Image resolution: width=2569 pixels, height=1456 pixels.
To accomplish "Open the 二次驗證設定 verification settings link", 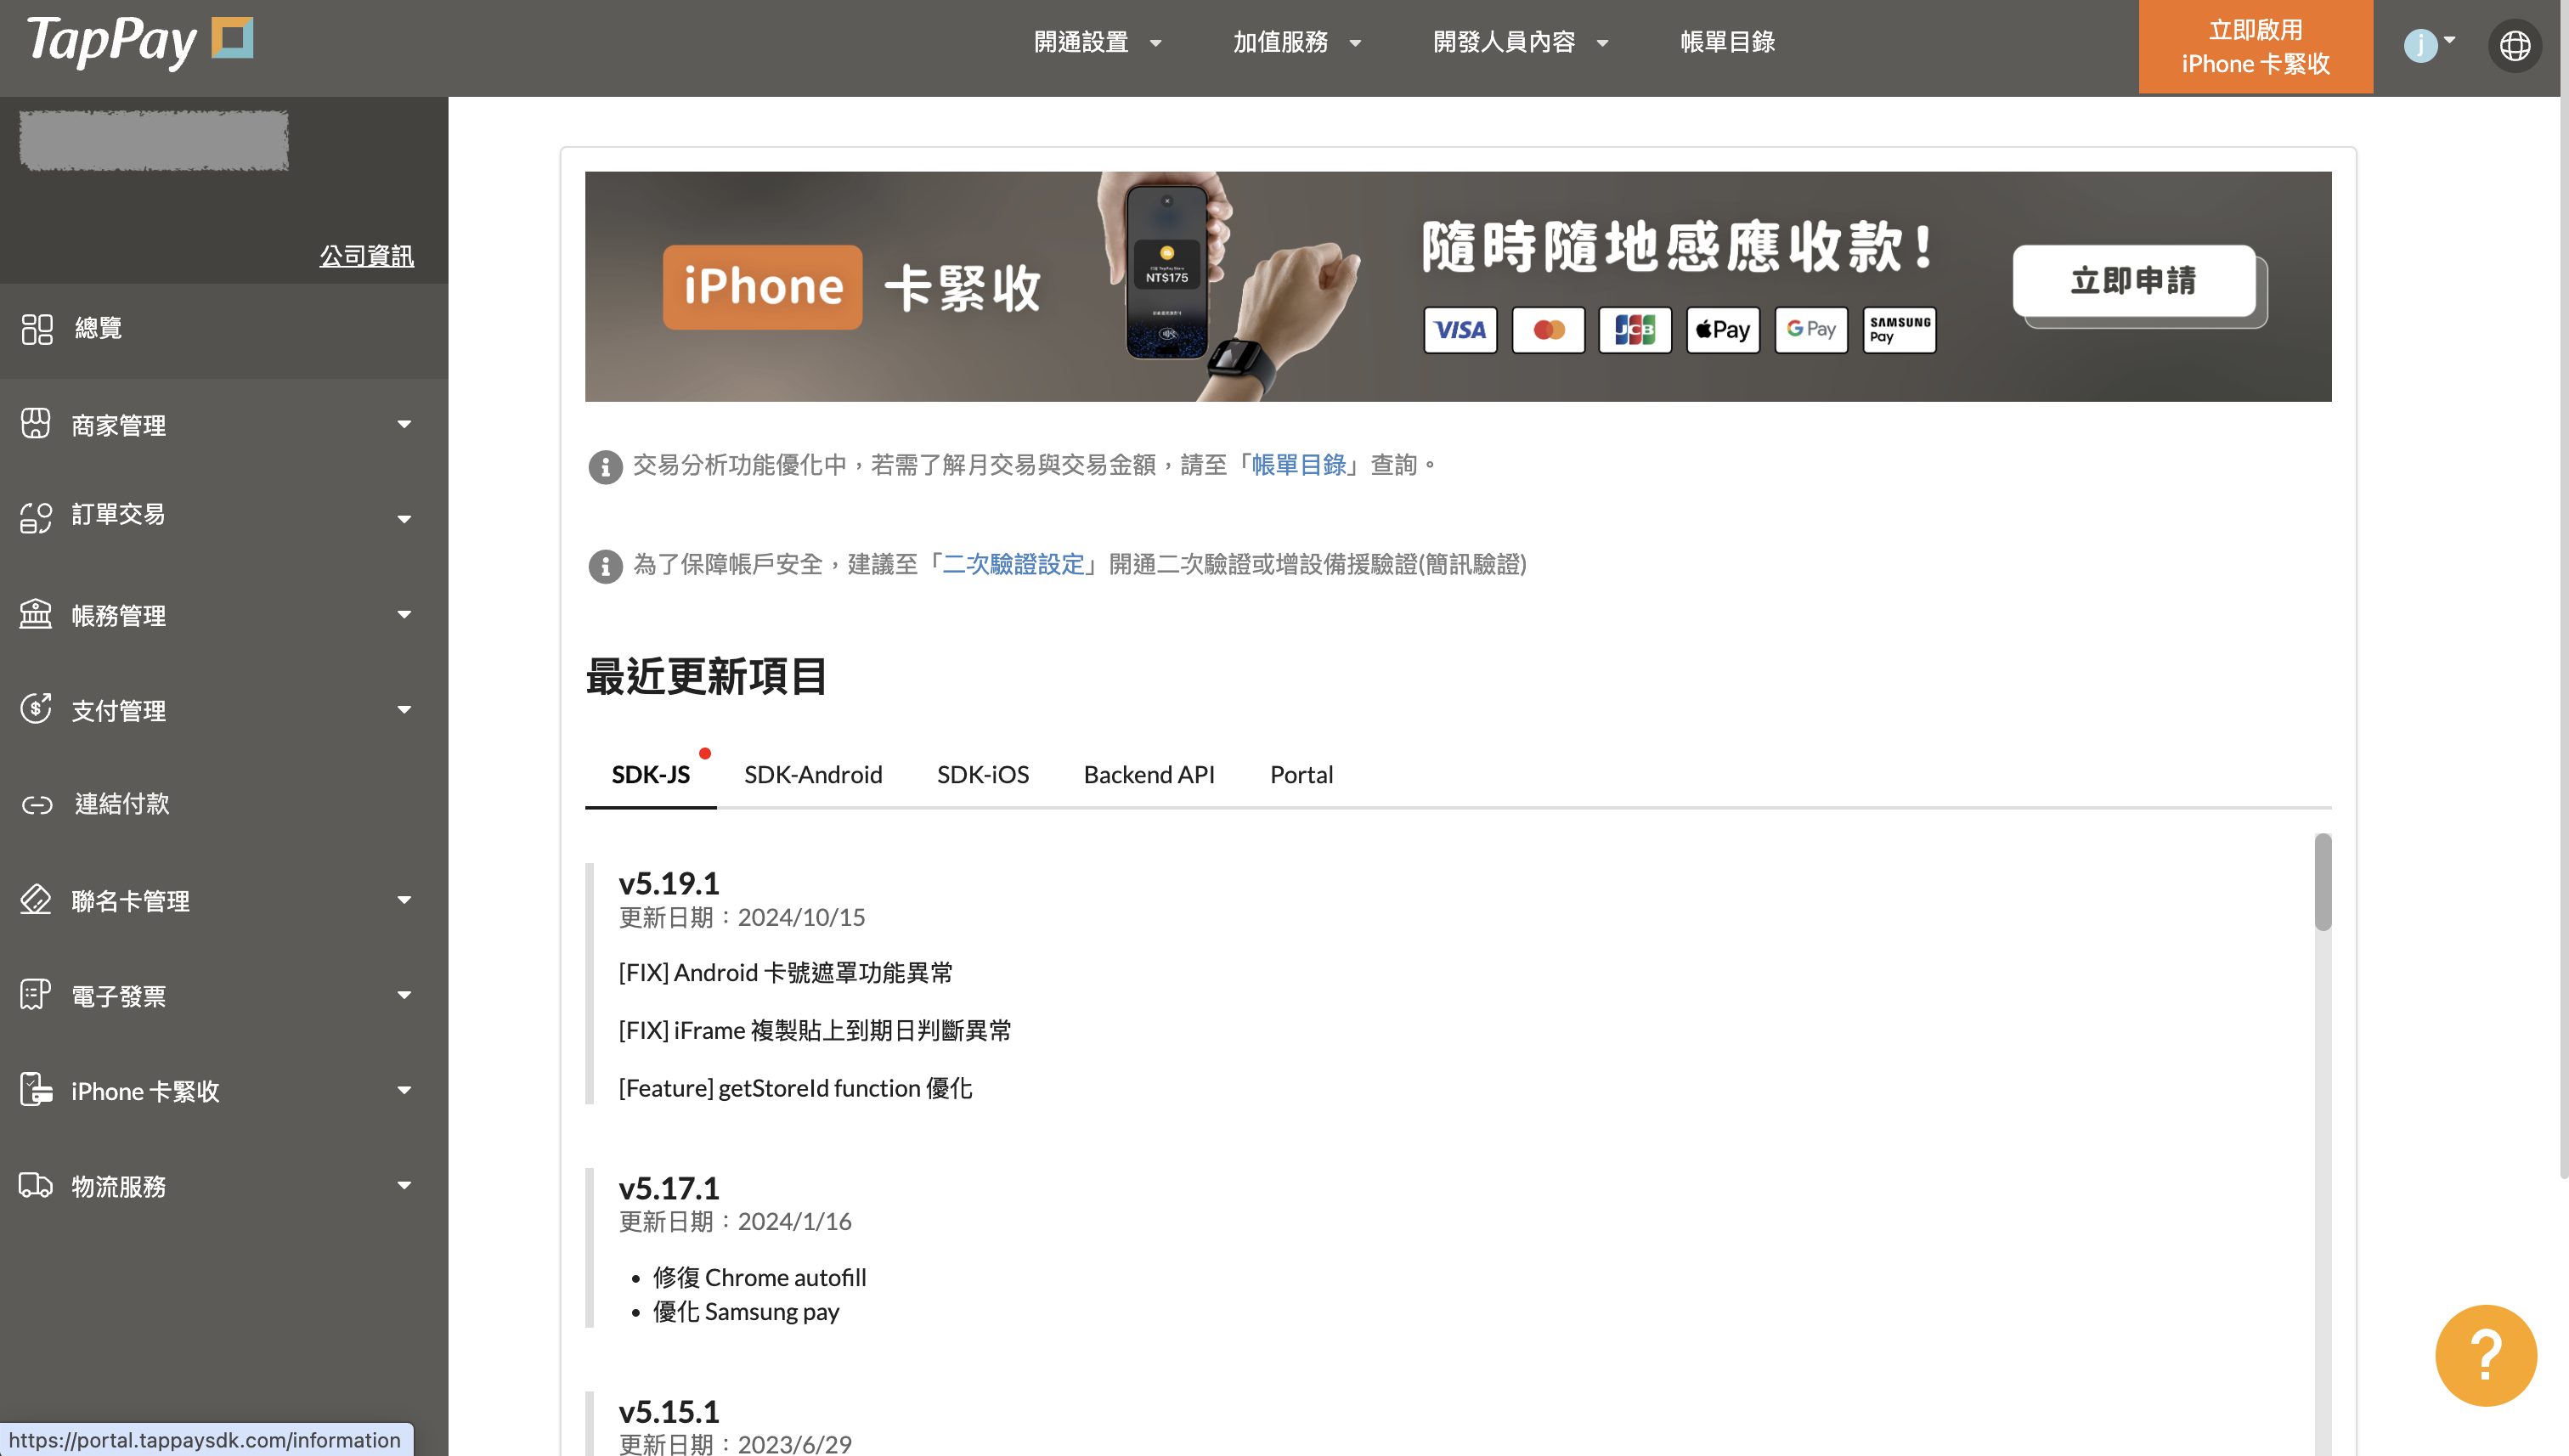I will (x=1013, y=564).
